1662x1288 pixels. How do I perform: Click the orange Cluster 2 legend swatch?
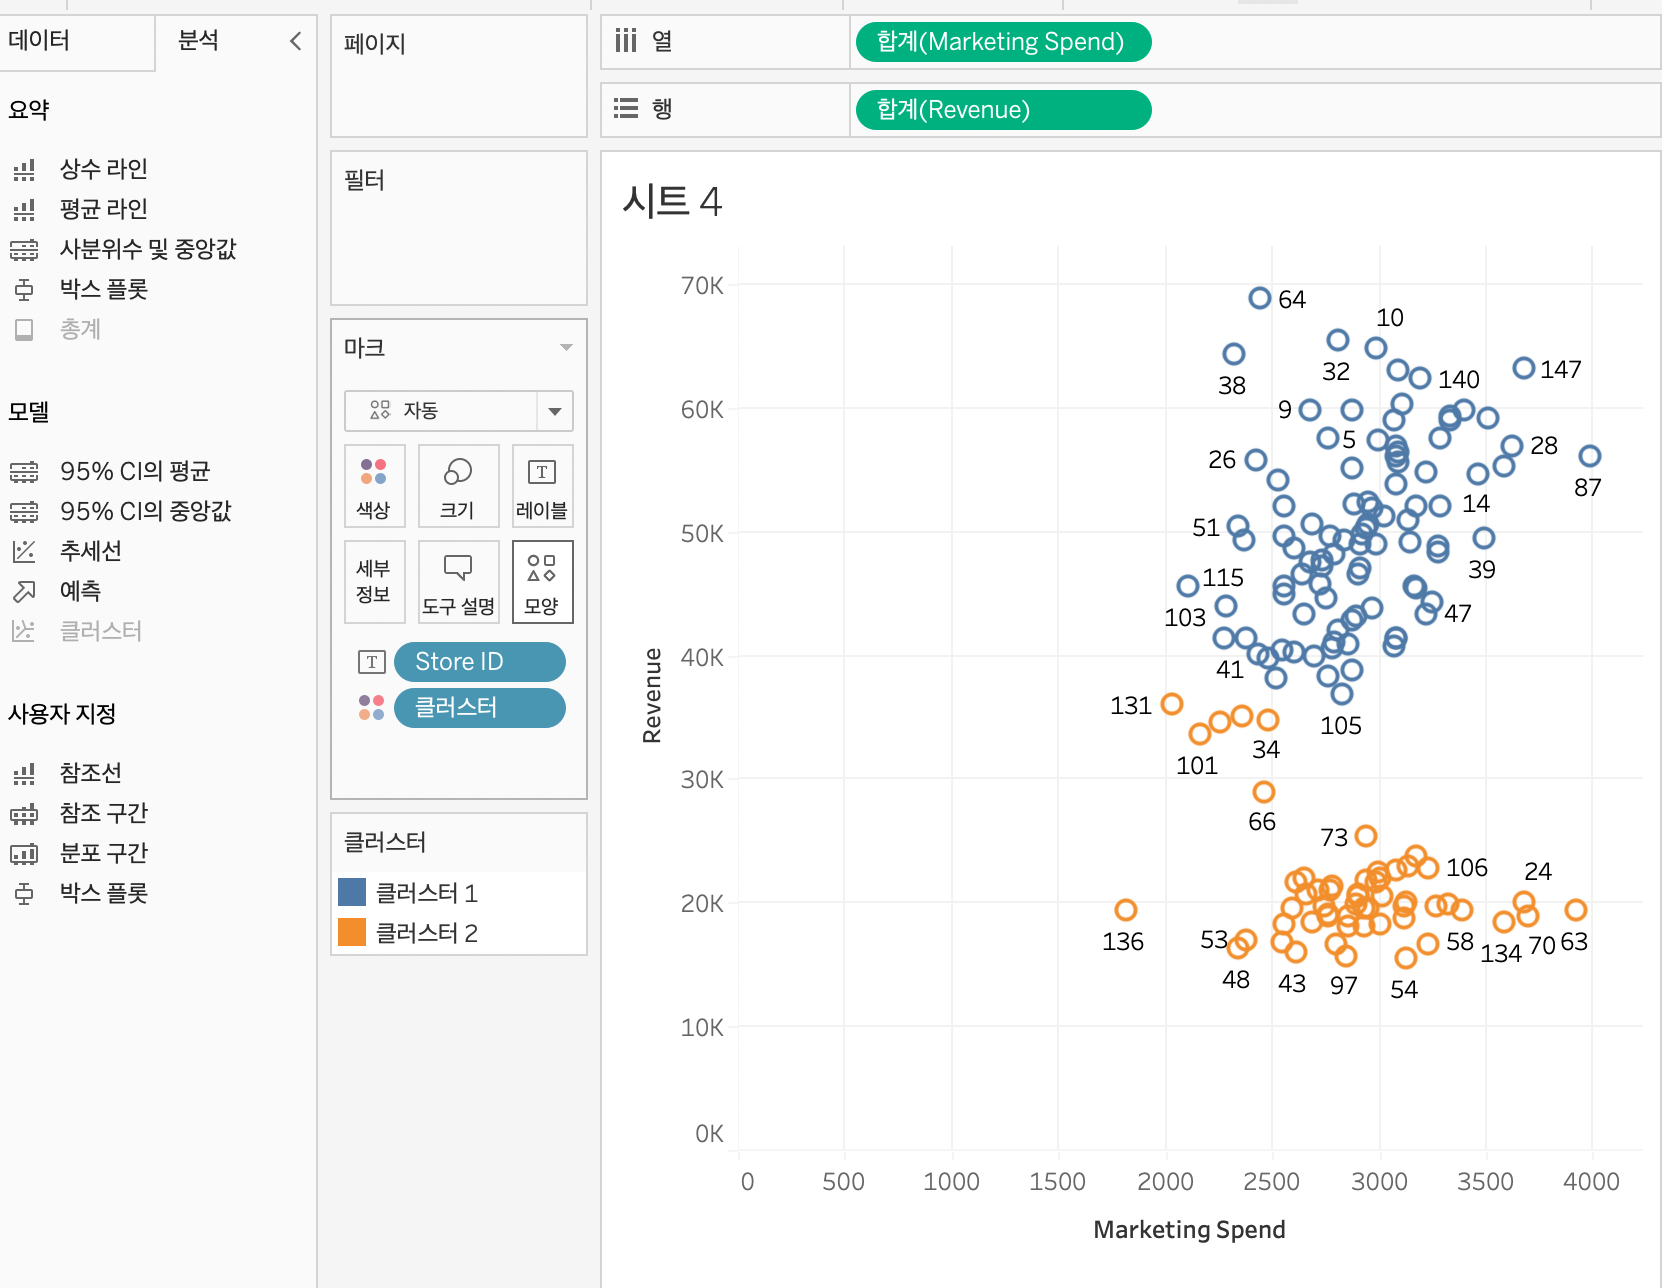[x=352, y=932]
